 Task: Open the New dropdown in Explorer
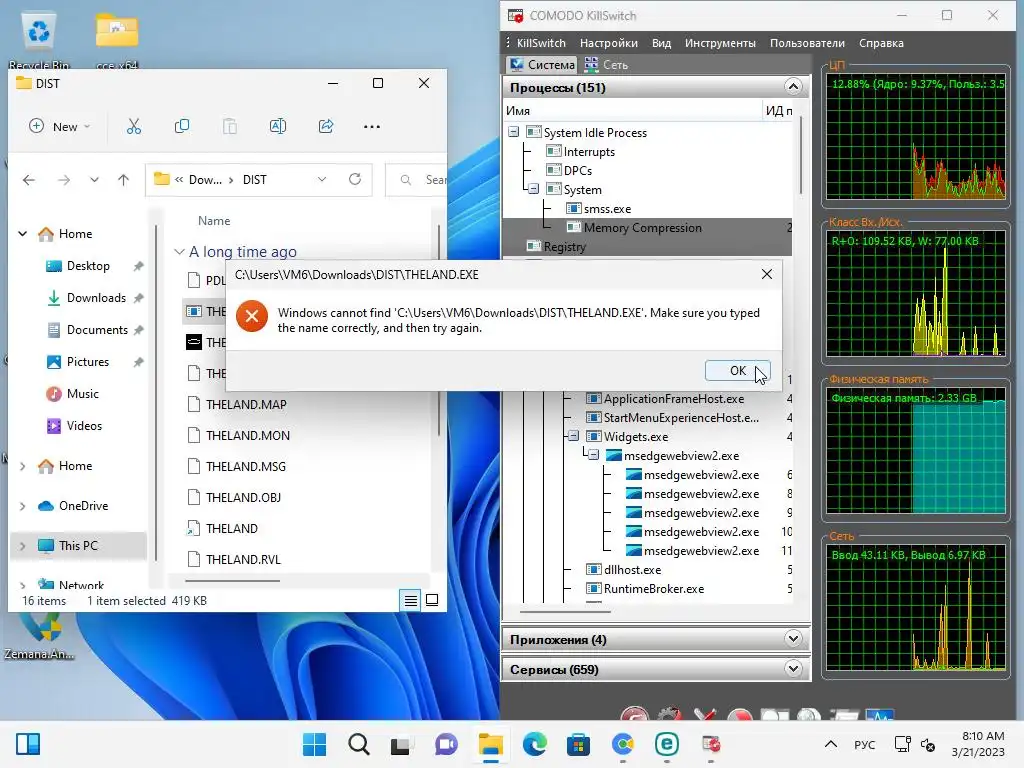point(59,127)
